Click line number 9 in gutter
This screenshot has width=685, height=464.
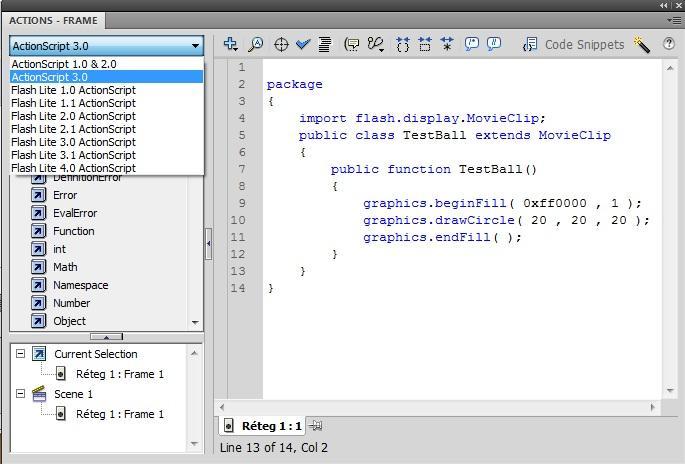point(242,203)
